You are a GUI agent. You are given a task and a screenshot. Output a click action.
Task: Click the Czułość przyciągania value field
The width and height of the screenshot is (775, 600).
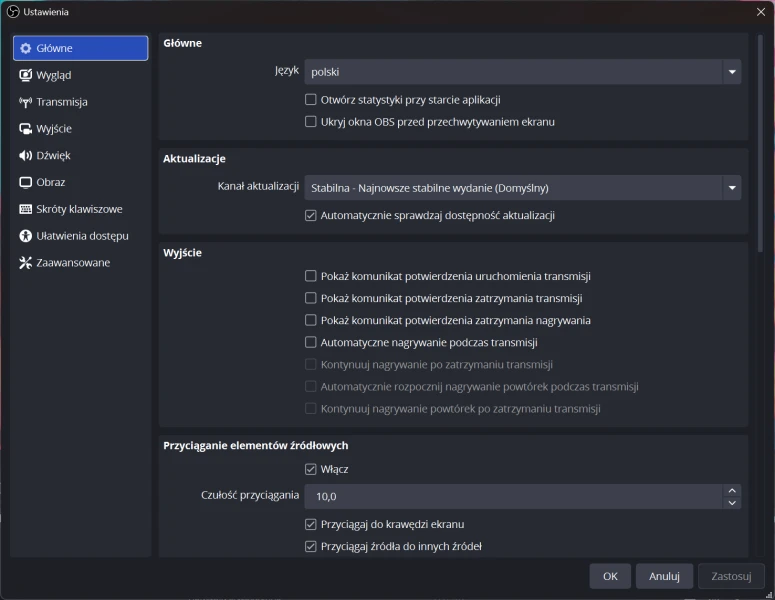tap(513, 497)
